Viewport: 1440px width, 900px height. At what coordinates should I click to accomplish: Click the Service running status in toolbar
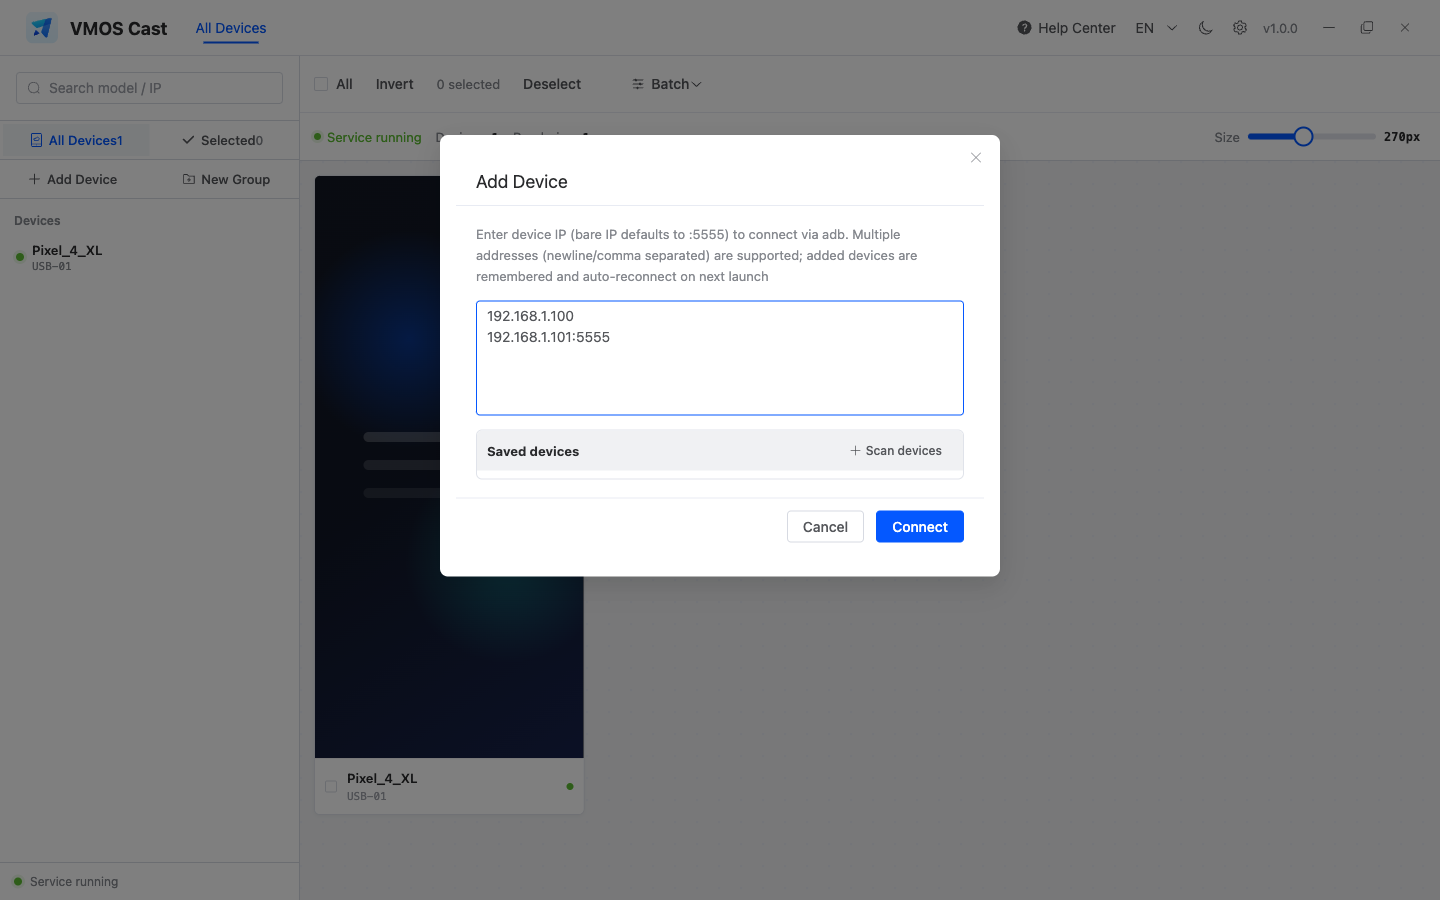[x=367, y=137]
